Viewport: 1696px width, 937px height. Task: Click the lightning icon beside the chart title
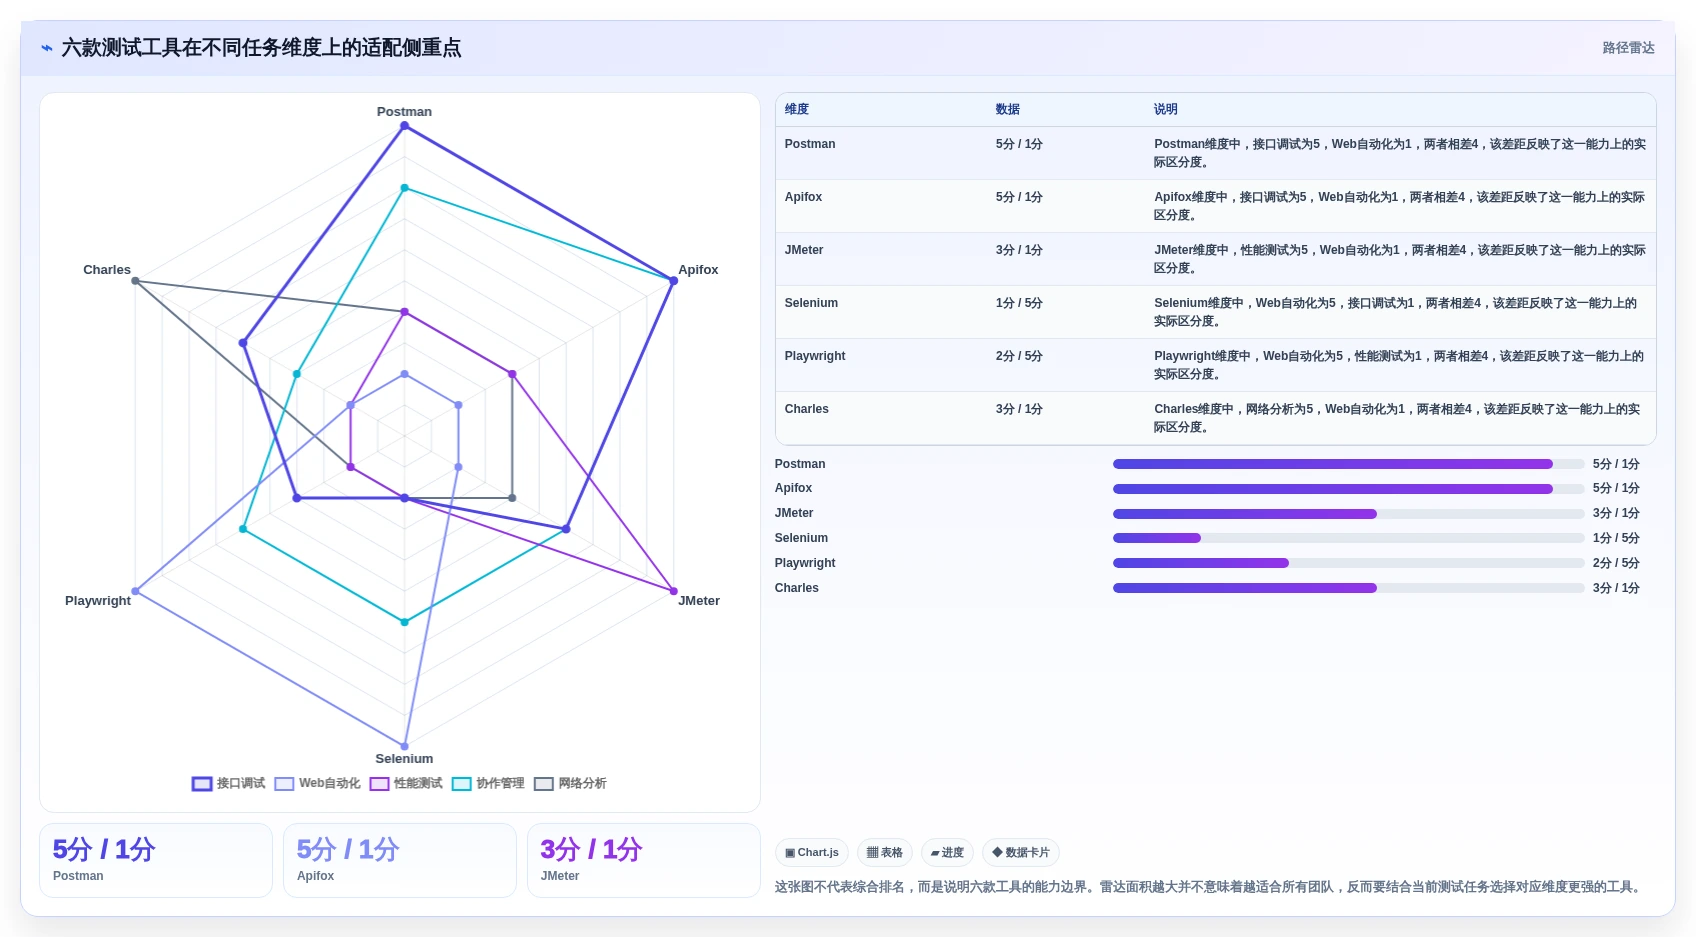pyautogui.click(x=46, y=48)
